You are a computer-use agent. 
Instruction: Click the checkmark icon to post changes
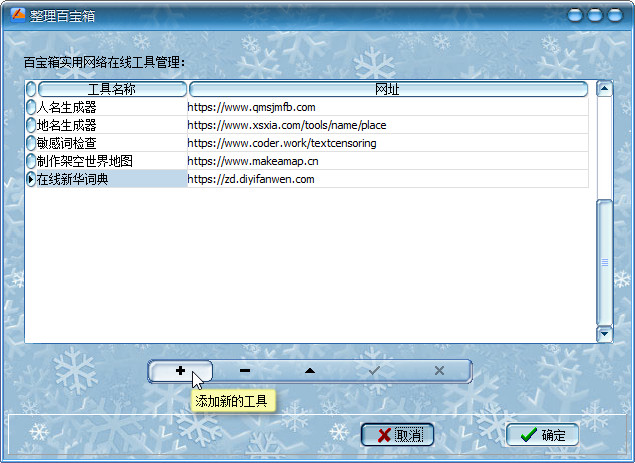point(374,371)
